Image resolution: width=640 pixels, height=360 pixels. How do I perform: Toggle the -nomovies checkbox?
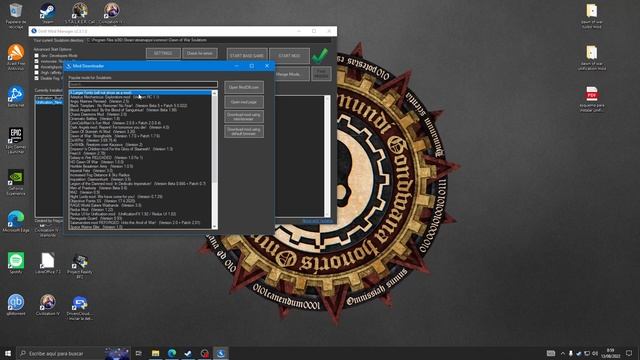tap(36, 61)
